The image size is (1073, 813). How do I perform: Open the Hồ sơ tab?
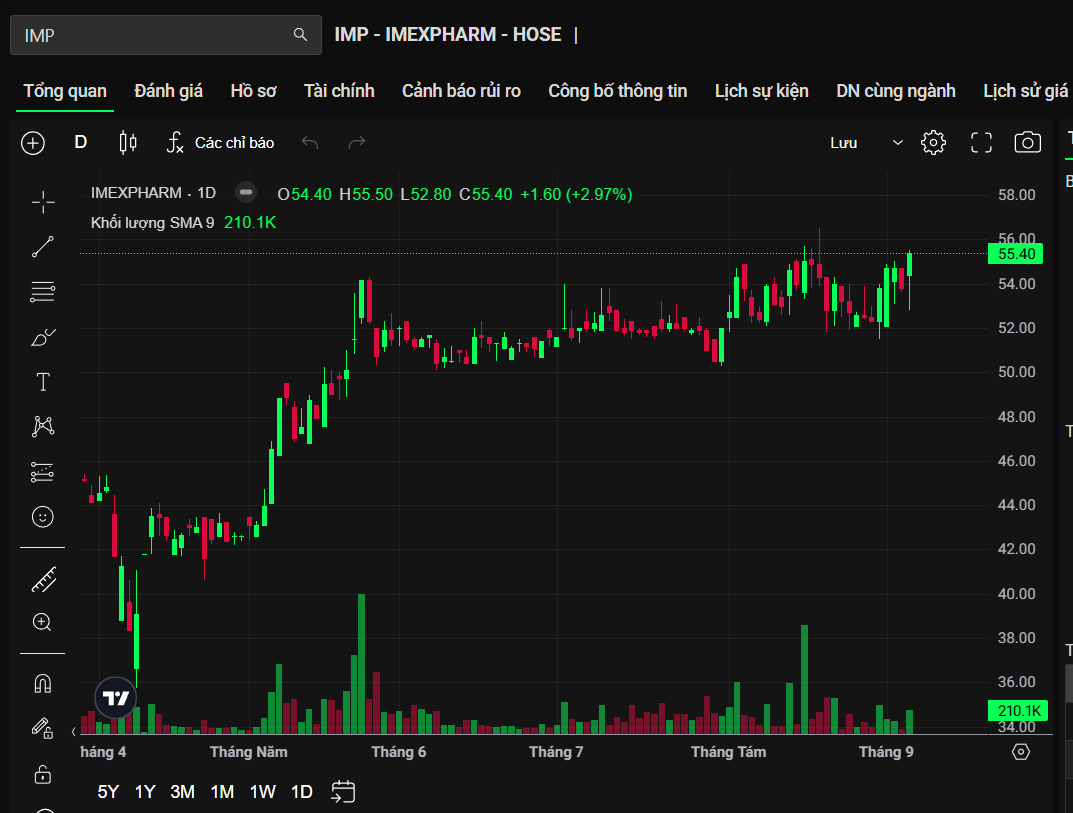(x=253, y=91)
